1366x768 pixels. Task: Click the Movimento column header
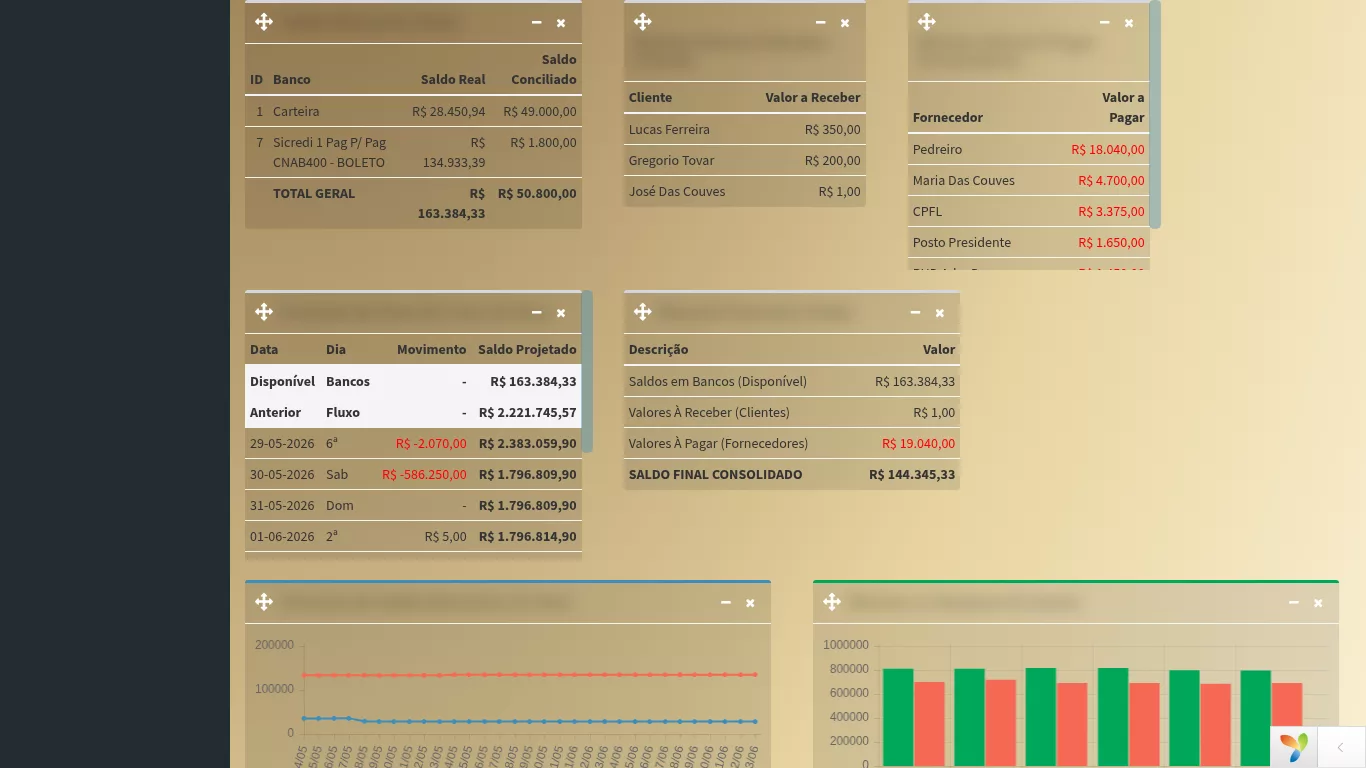(431, 349)
